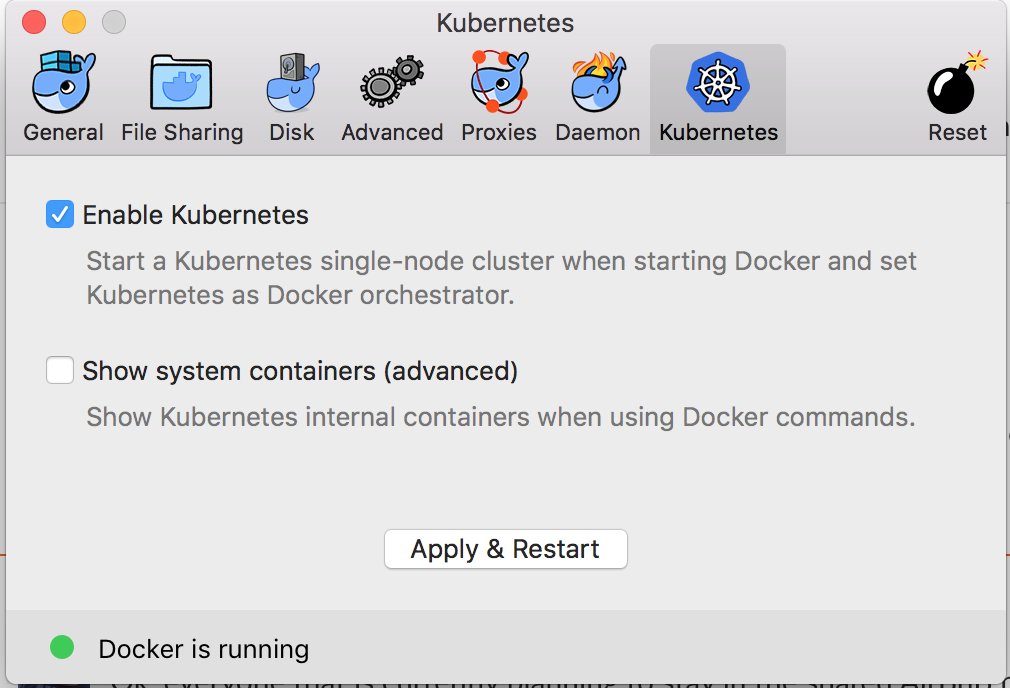The width and height of the screenshot is (1010, 688).
Task: Enable Show system containers (advanced)
Action: click(59, 370)
